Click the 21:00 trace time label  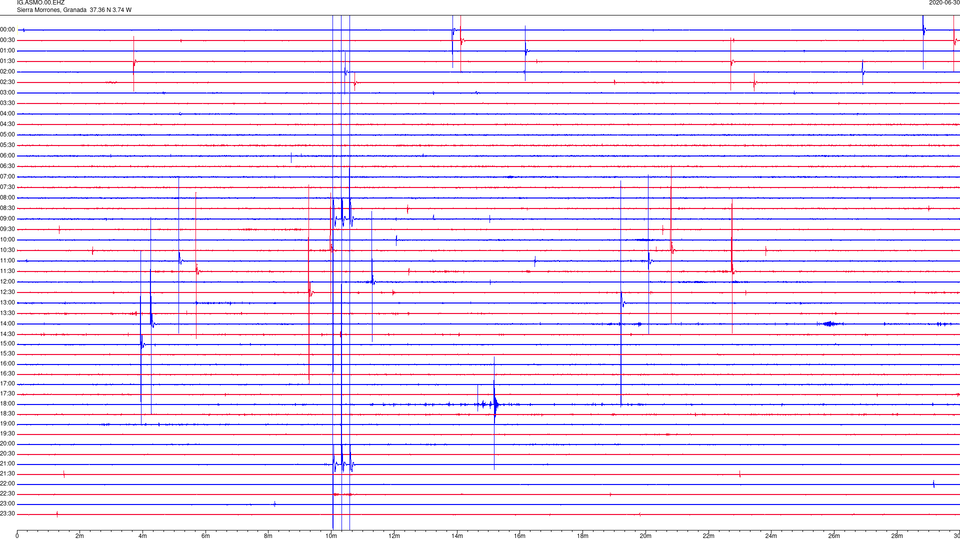click(7, 464)
